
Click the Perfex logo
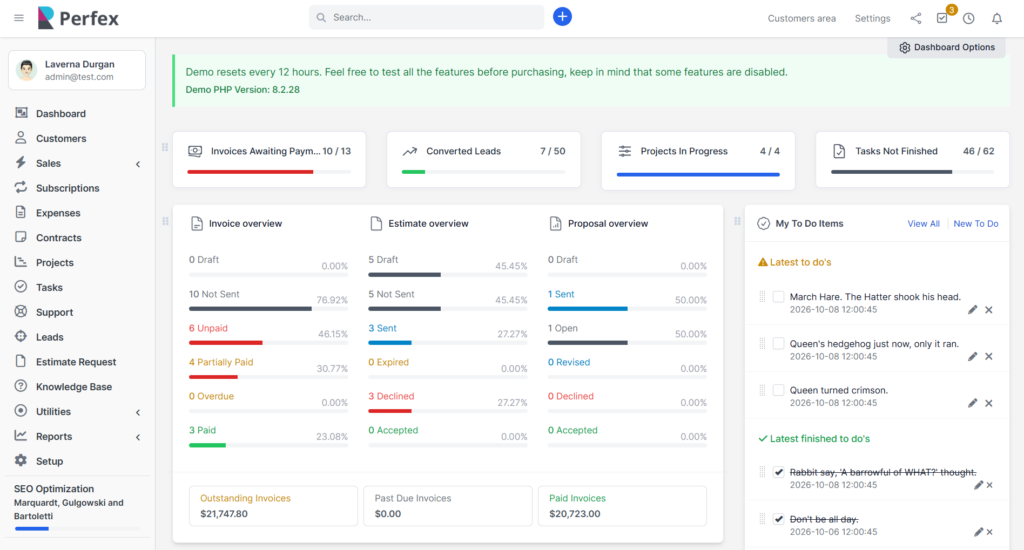tap(78, 18)
